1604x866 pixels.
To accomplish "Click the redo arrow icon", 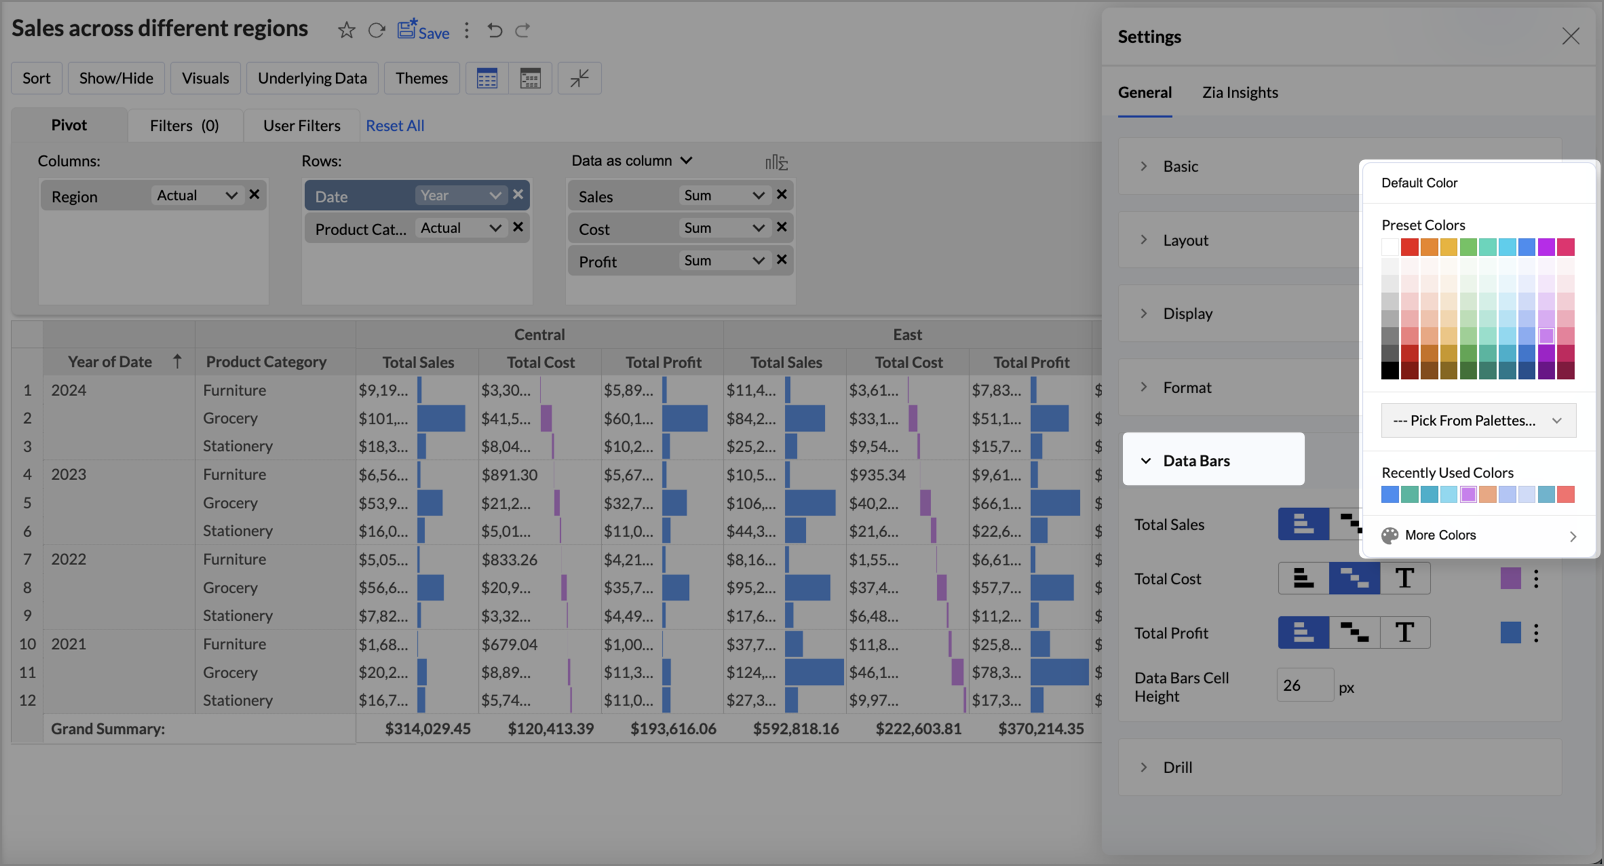I will 522,30.
